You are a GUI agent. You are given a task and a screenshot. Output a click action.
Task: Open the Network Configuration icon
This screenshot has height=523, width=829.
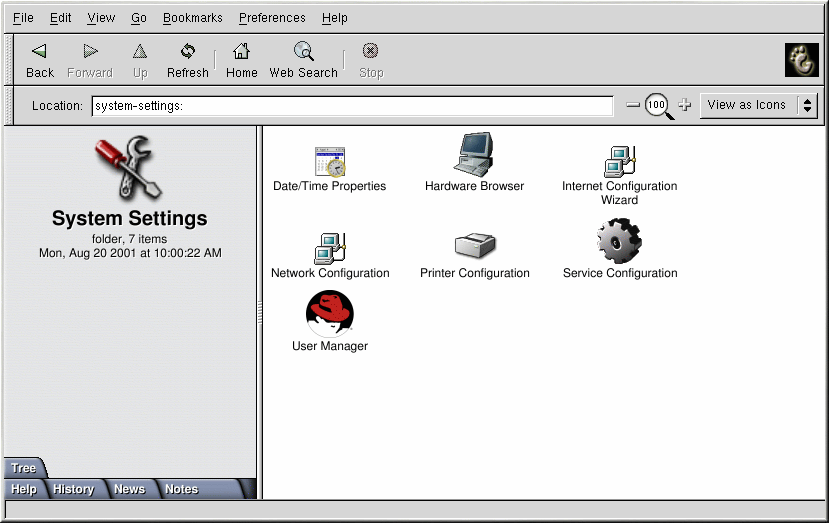coord(329,248)
